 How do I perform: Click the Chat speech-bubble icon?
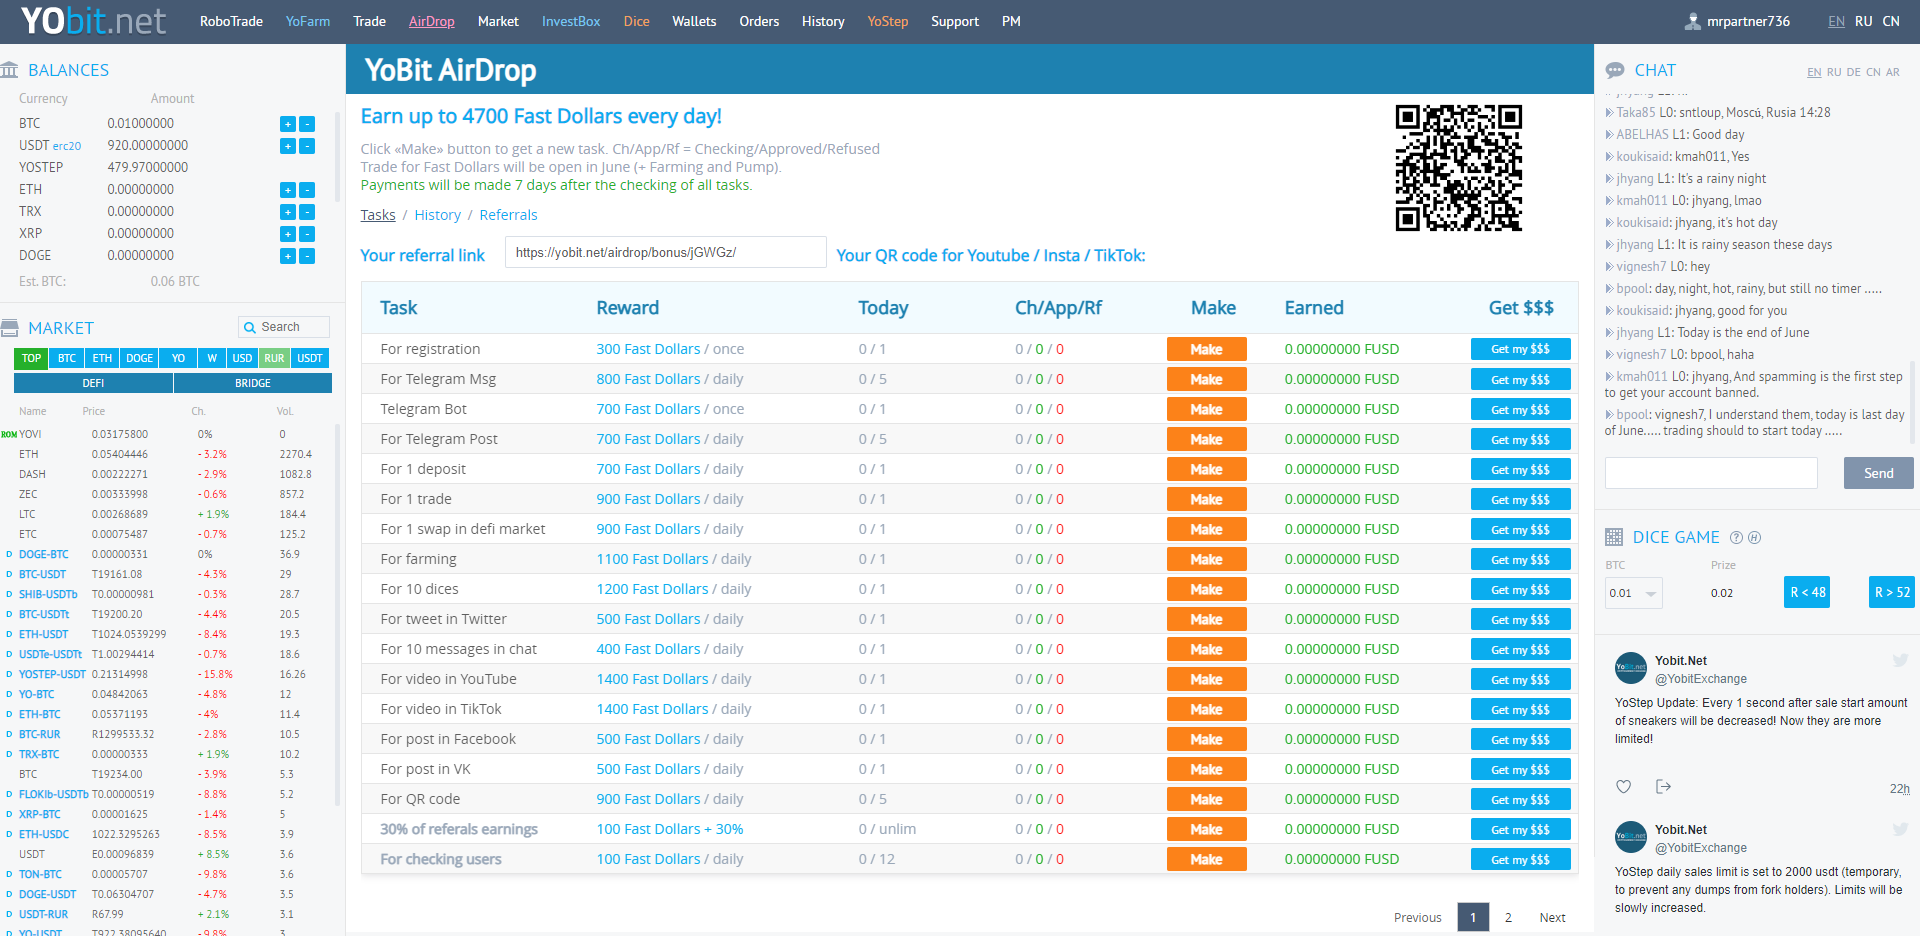point(1615,70)
